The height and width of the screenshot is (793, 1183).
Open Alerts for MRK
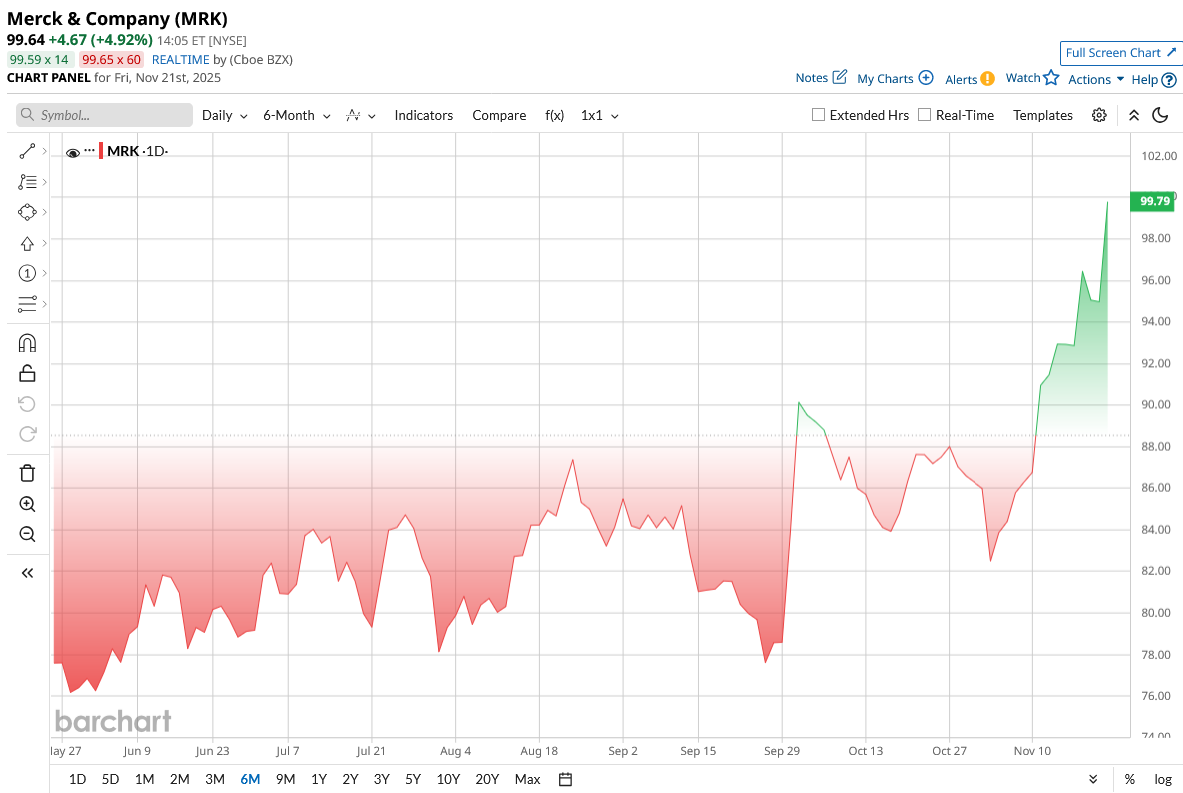pyautogui.click(x=969, y=79)
